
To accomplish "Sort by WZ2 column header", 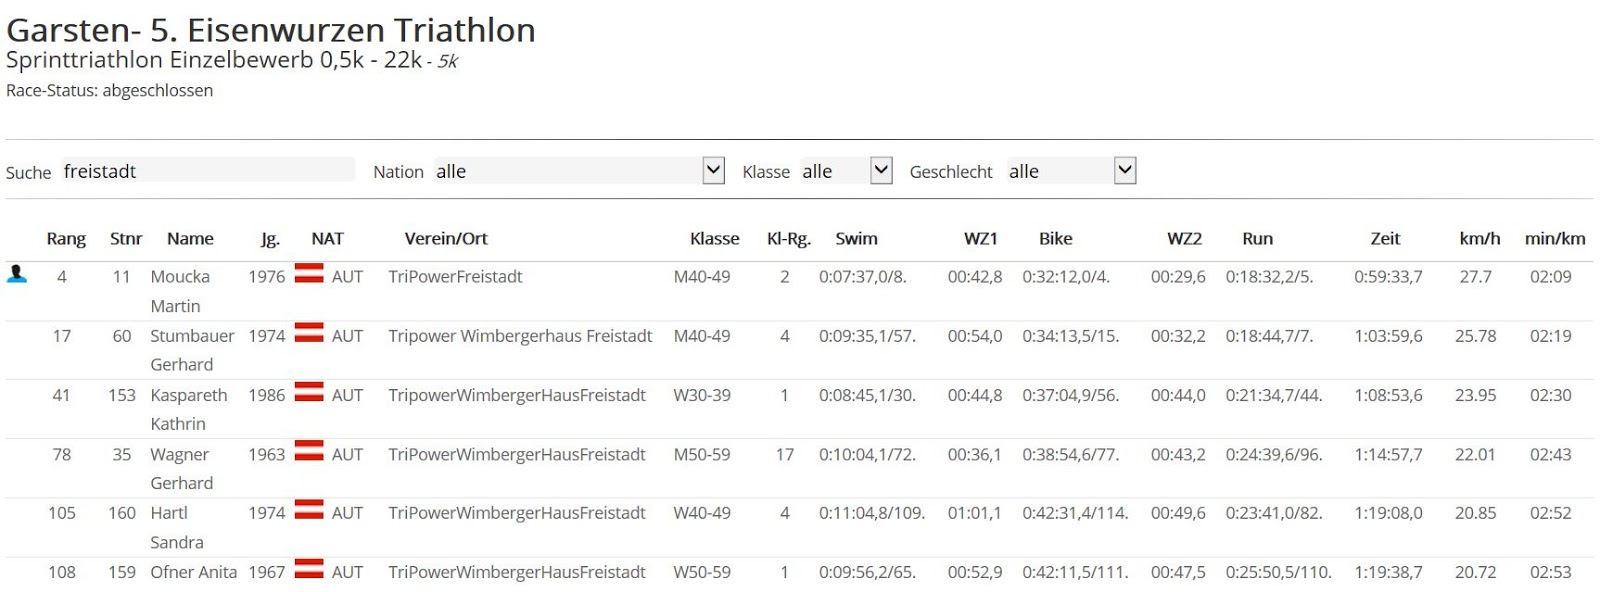I will 1185,238.
